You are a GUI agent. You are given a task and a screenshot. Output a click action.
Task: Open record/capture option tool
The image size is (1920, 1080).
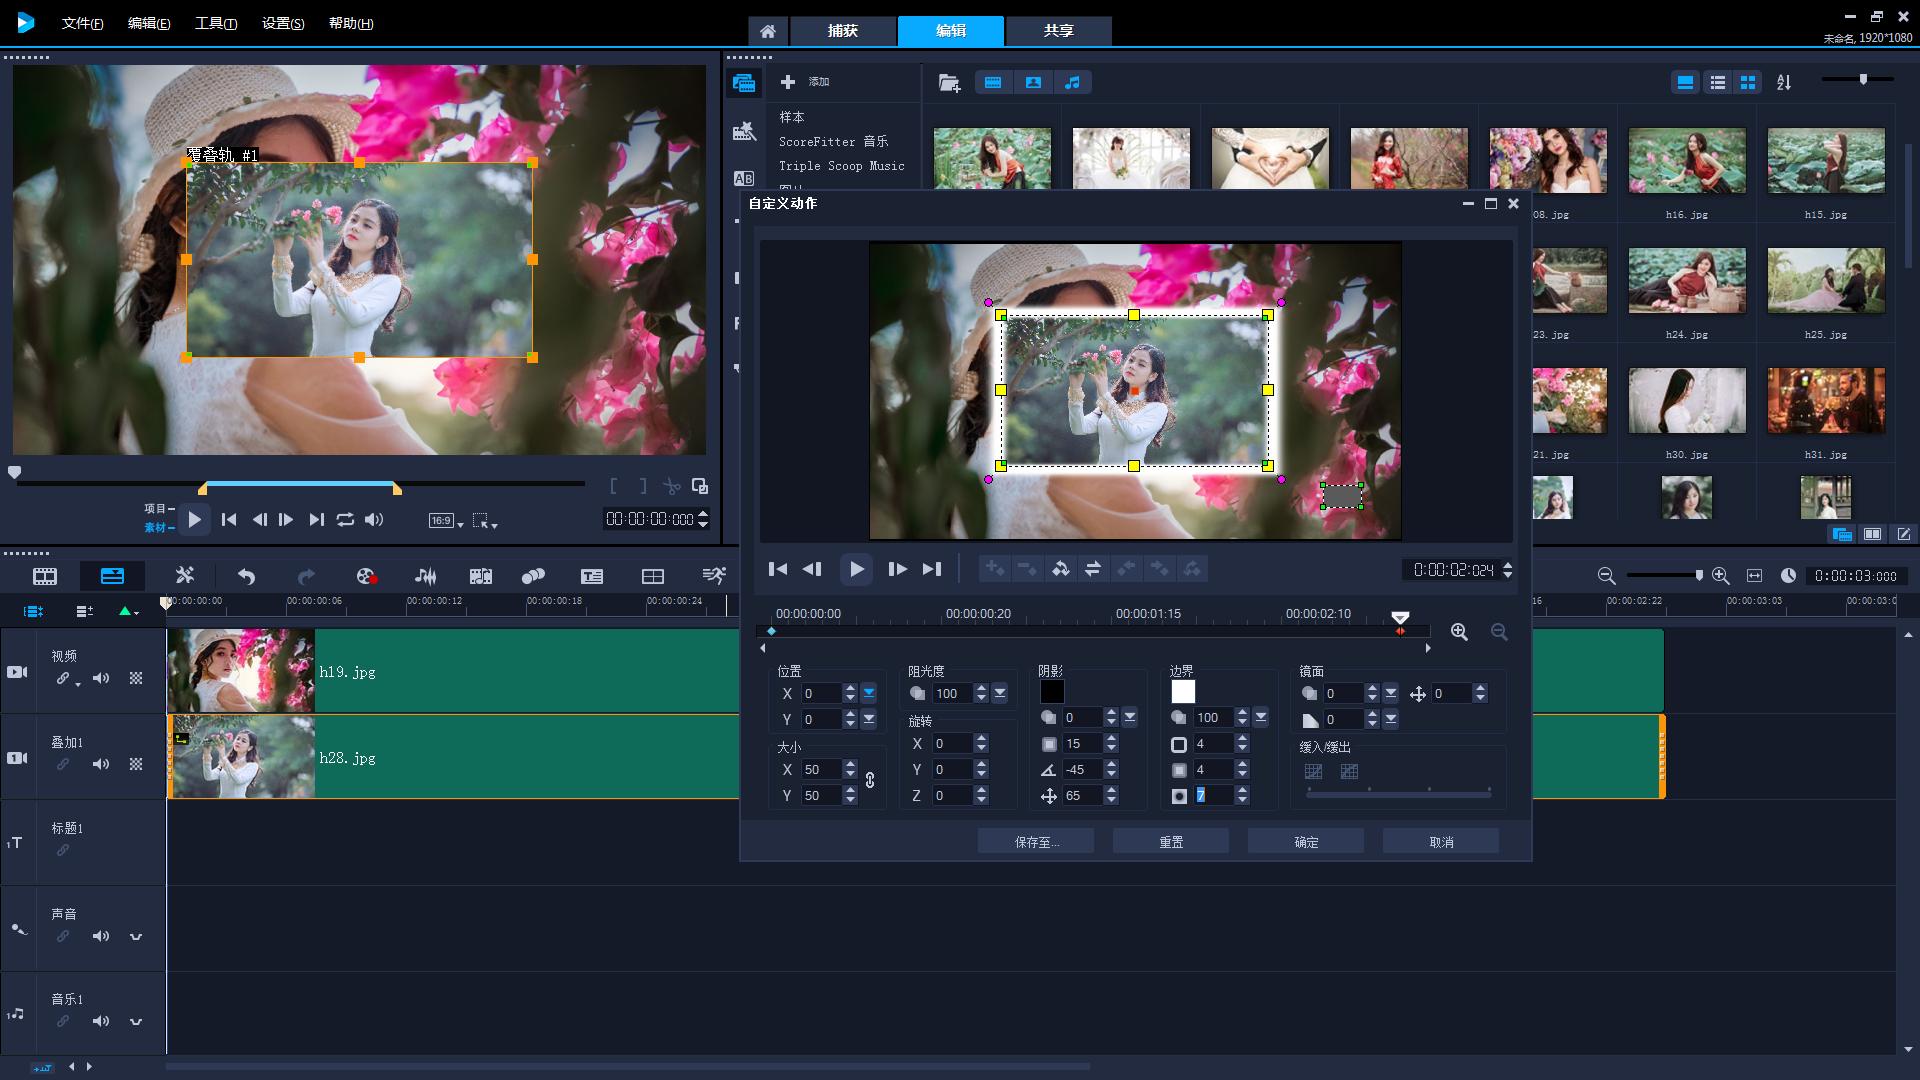(x=365, y=576)
